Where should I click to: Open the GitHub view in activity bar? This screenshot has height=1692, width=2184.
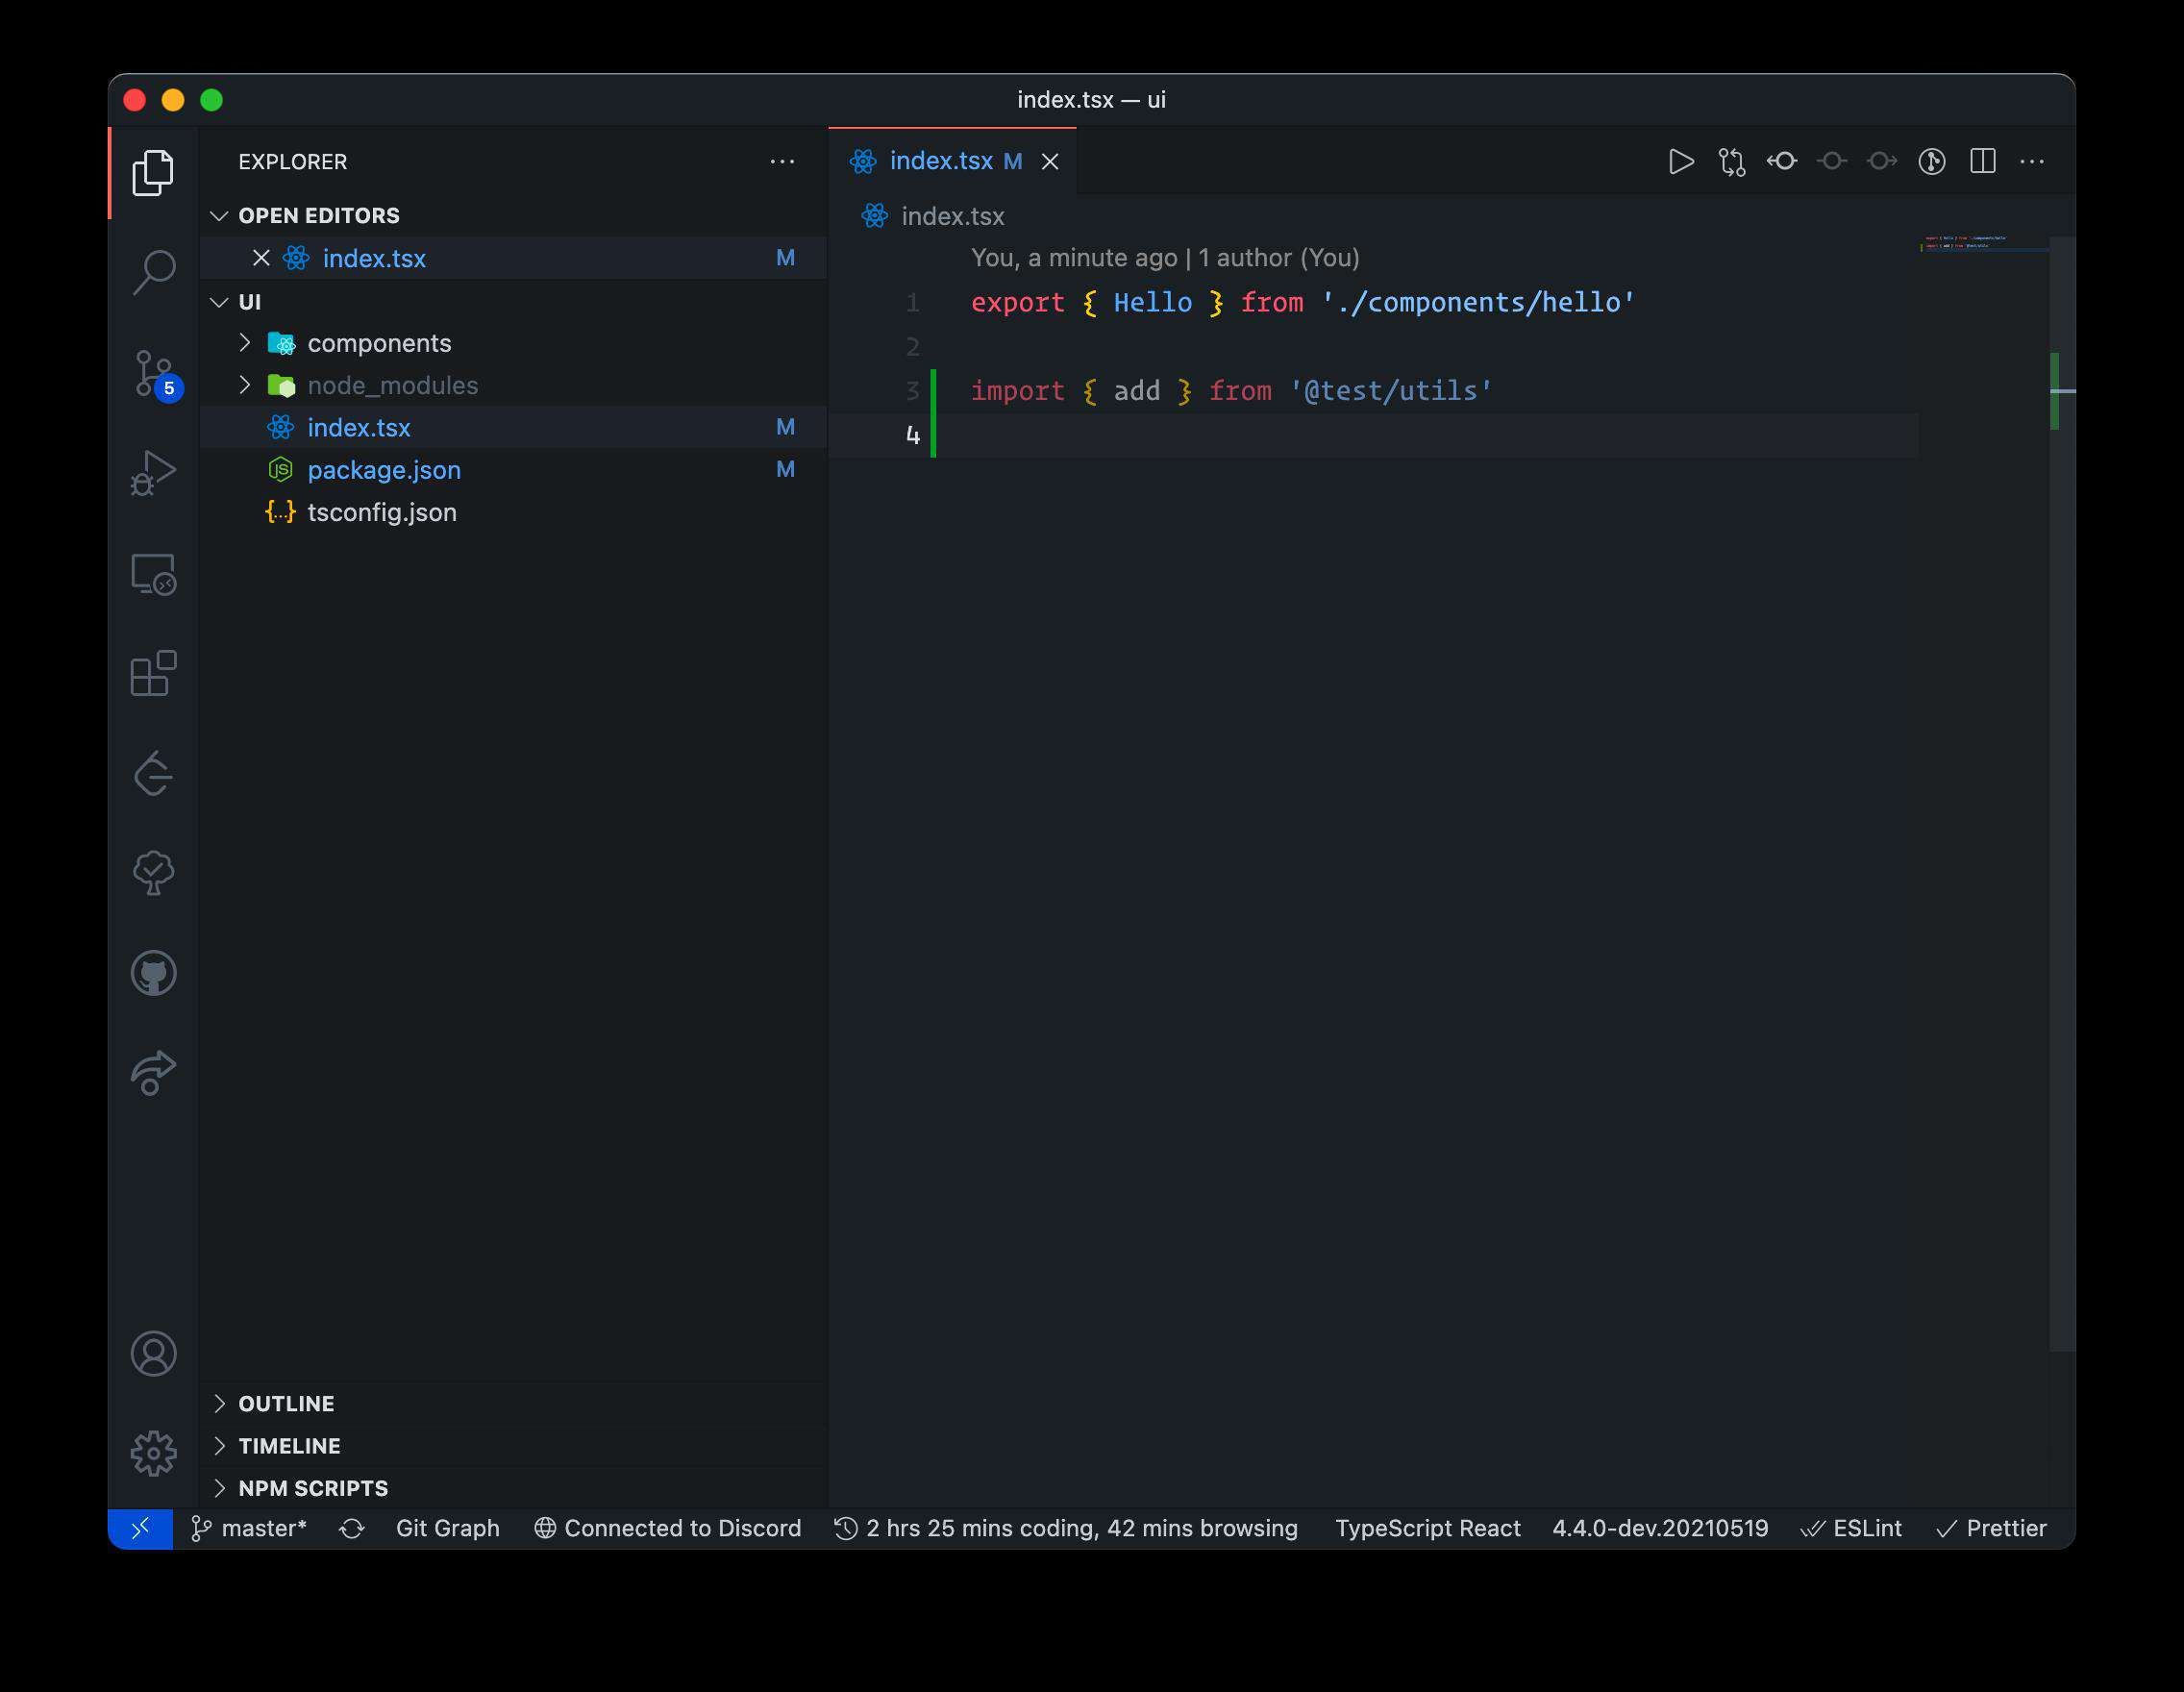(x=153, y=973)
